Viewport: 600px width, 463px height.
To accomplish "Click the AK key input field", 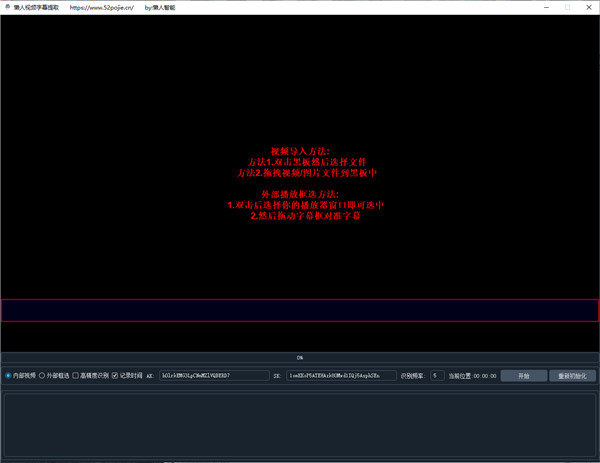I will 214,376.
